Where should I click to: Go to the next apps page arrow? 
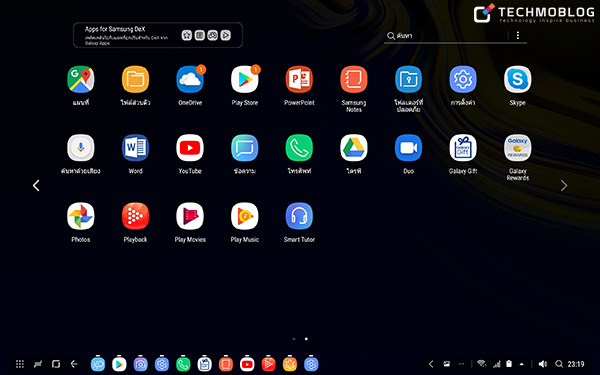click(x=564, y=186)
